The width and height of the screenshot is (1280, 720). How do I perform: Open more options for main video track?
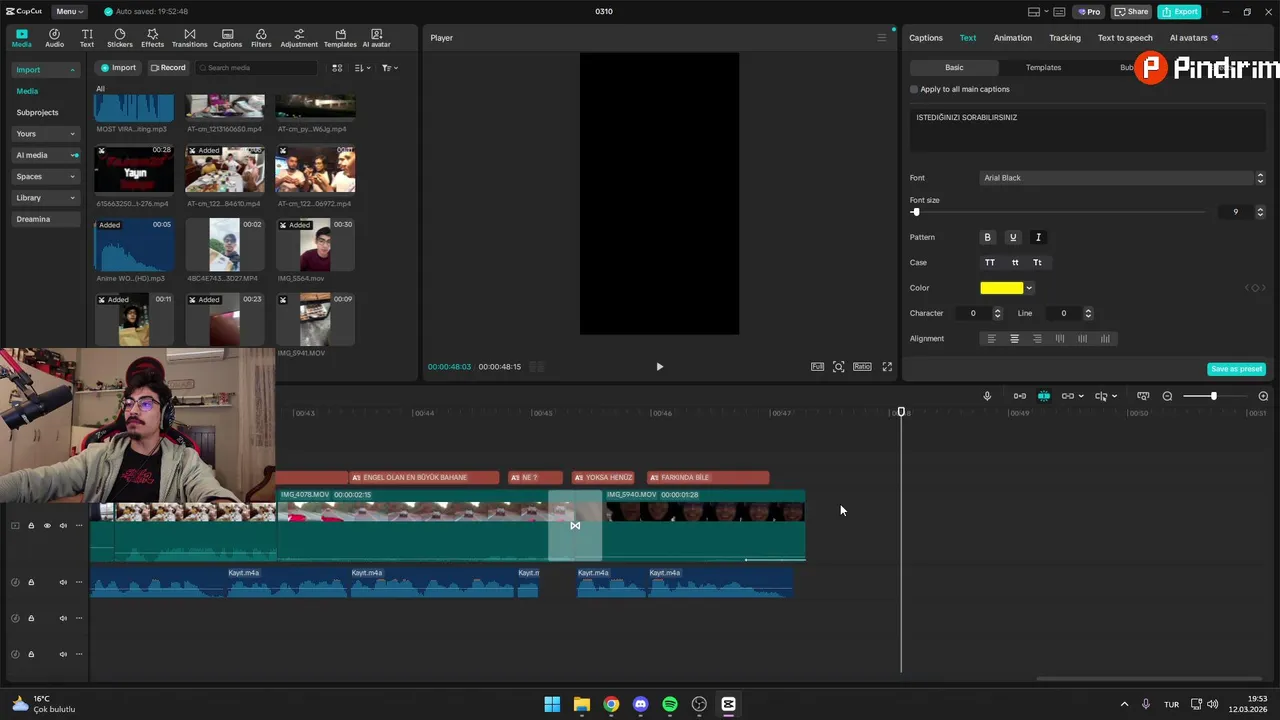[79, 526]
